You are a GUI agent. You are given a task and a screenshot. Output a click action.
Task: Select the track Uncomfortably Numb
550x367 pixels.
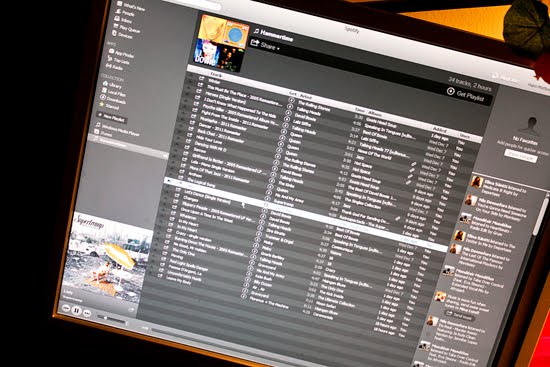coord(184,276)
